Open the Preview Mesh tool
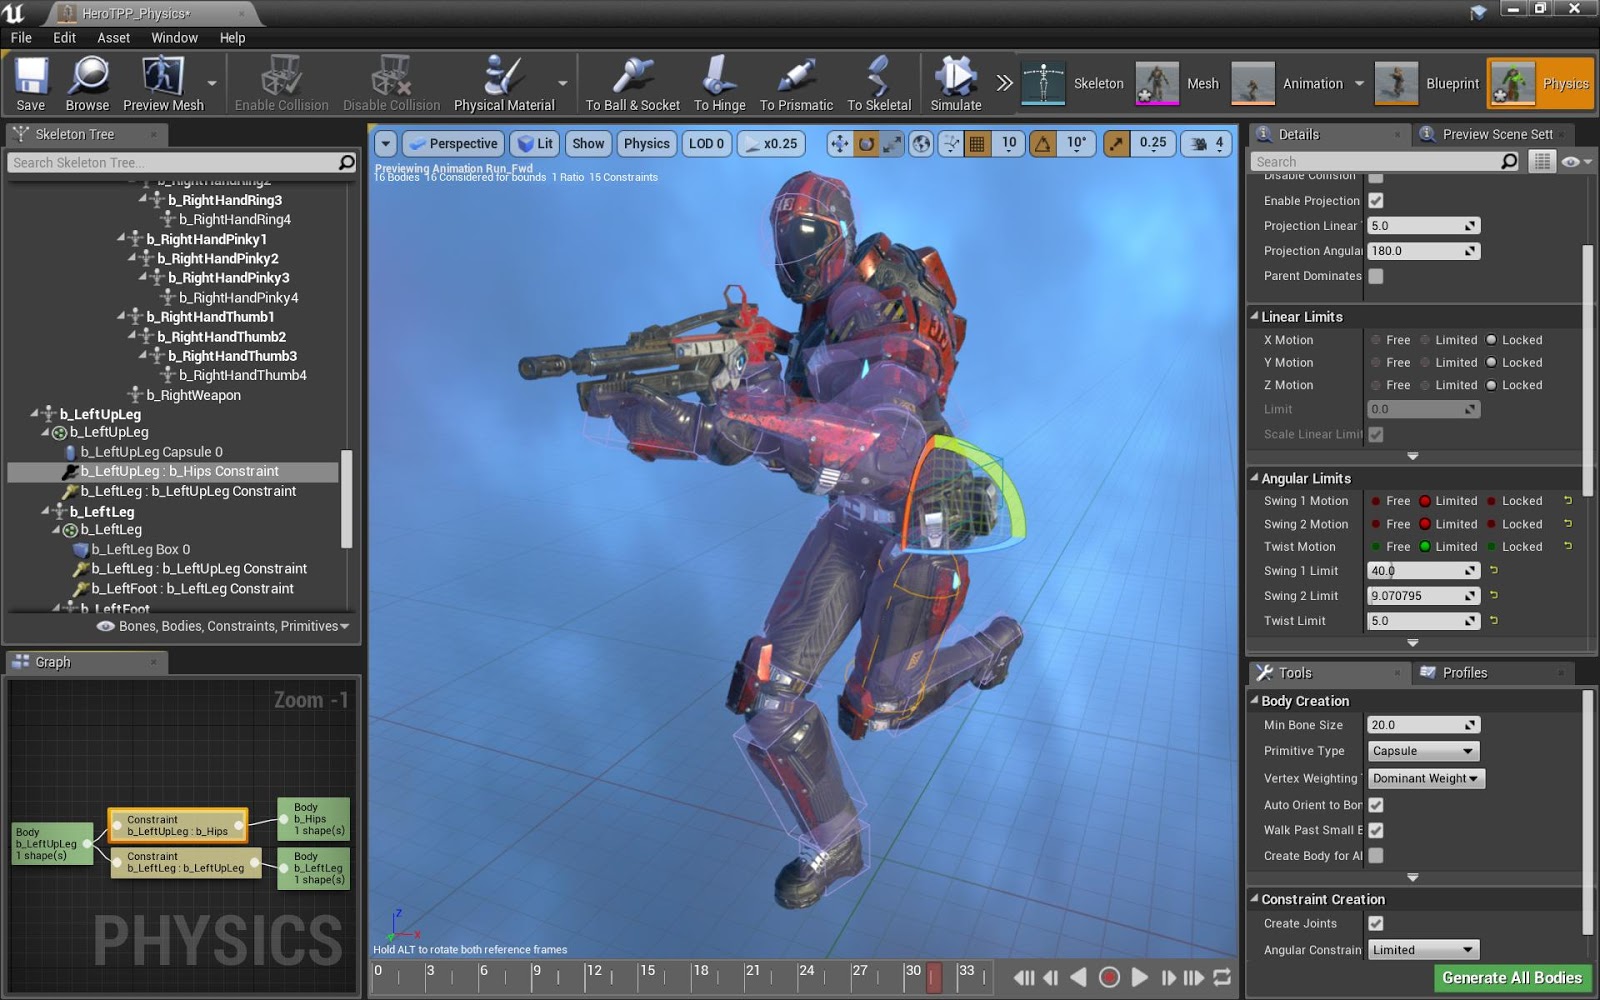The width and height of the screenshot is (1600, 1000). [163, 84]
